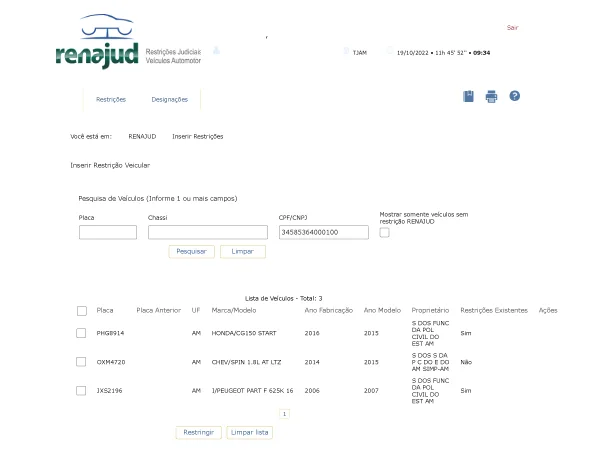Toggle show only vehicles without RENAJUD restriction
Viewport: 595px width, 450px height.
(x=384, y=233)
